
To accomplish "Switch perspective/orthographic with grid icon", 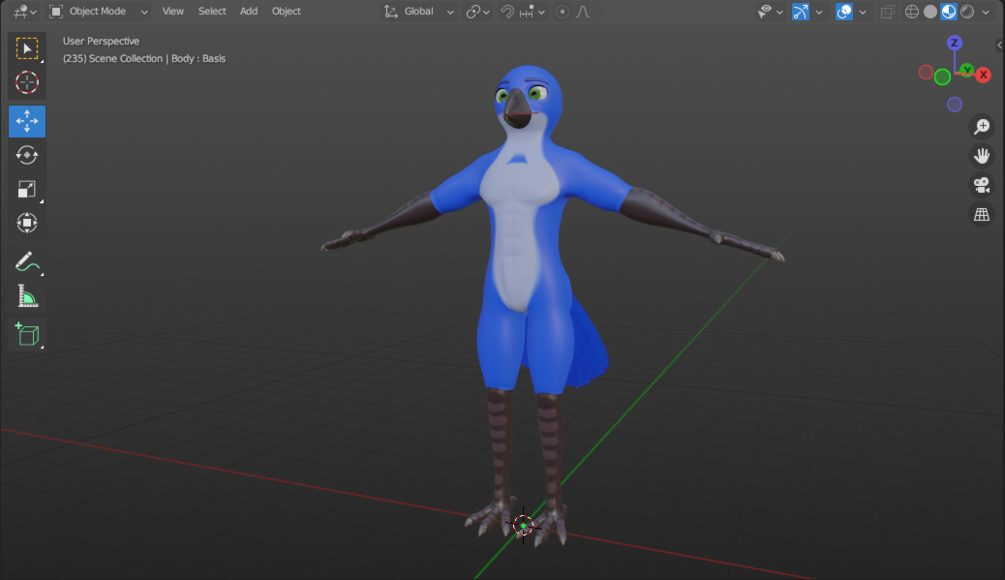I will [981, 215].
